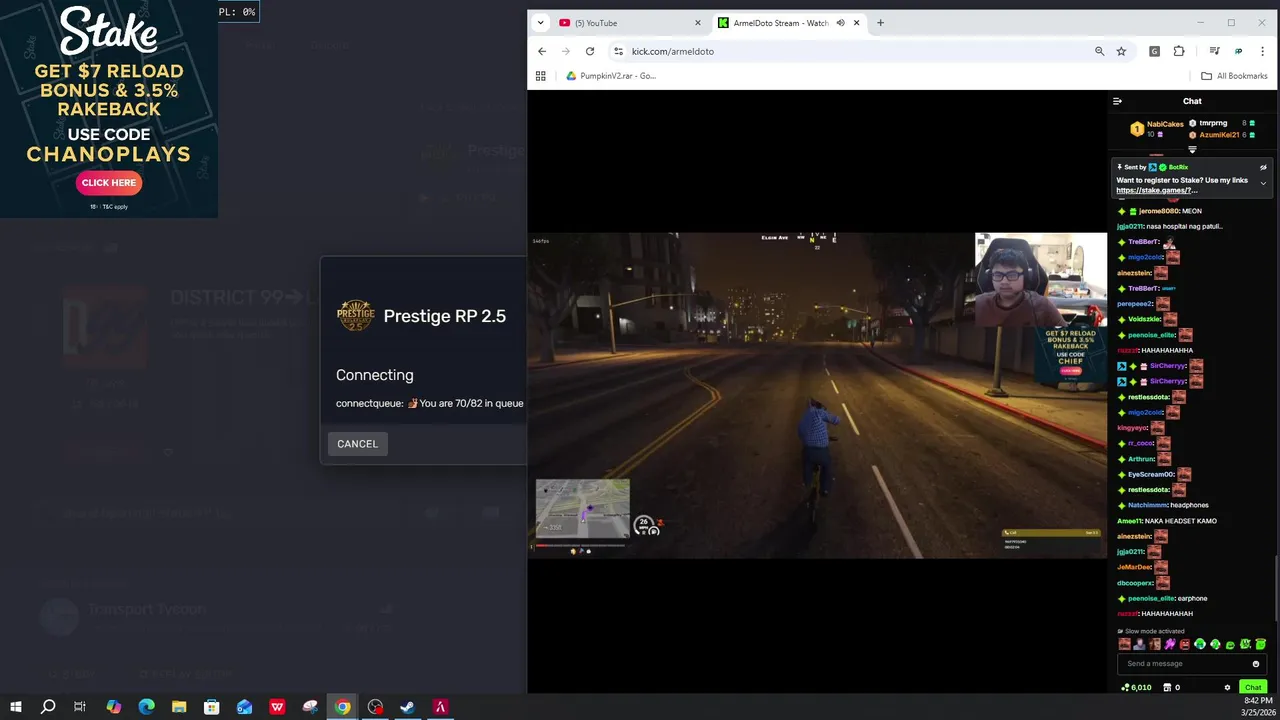Open Windows taskbar search
The height and width of the screenshot is (720, 1280).
click(x=47, y=707)
